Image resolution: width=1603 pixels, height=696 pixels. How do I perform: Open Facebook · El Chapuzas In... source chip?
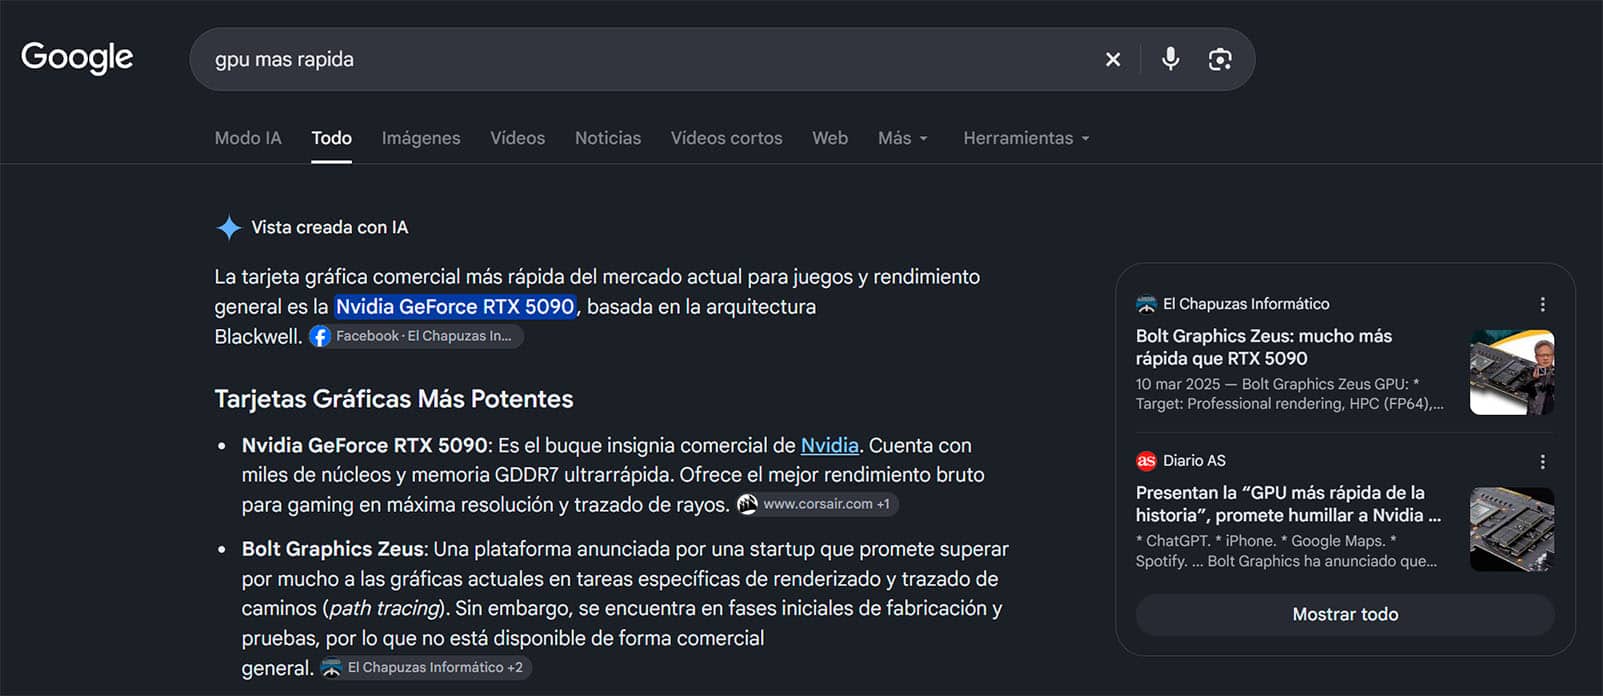tap(415, 337)
